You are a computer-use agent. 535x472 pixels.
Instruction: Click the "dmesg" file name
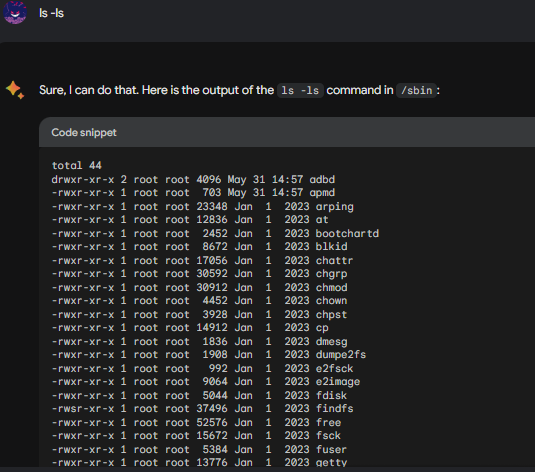331,341
